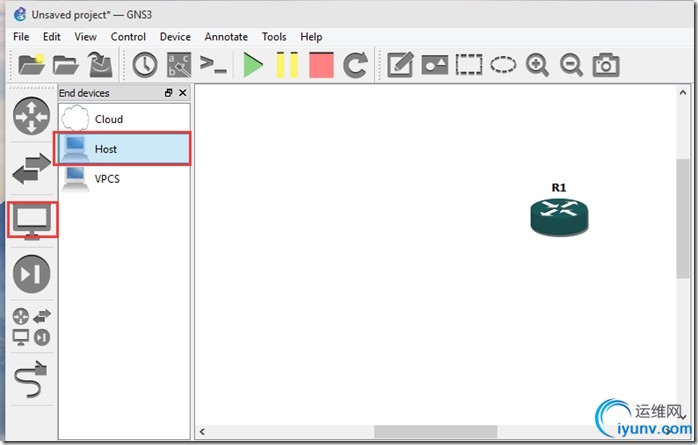Browse switches in device sidebar
698x445 pixels.
(32, 169)
